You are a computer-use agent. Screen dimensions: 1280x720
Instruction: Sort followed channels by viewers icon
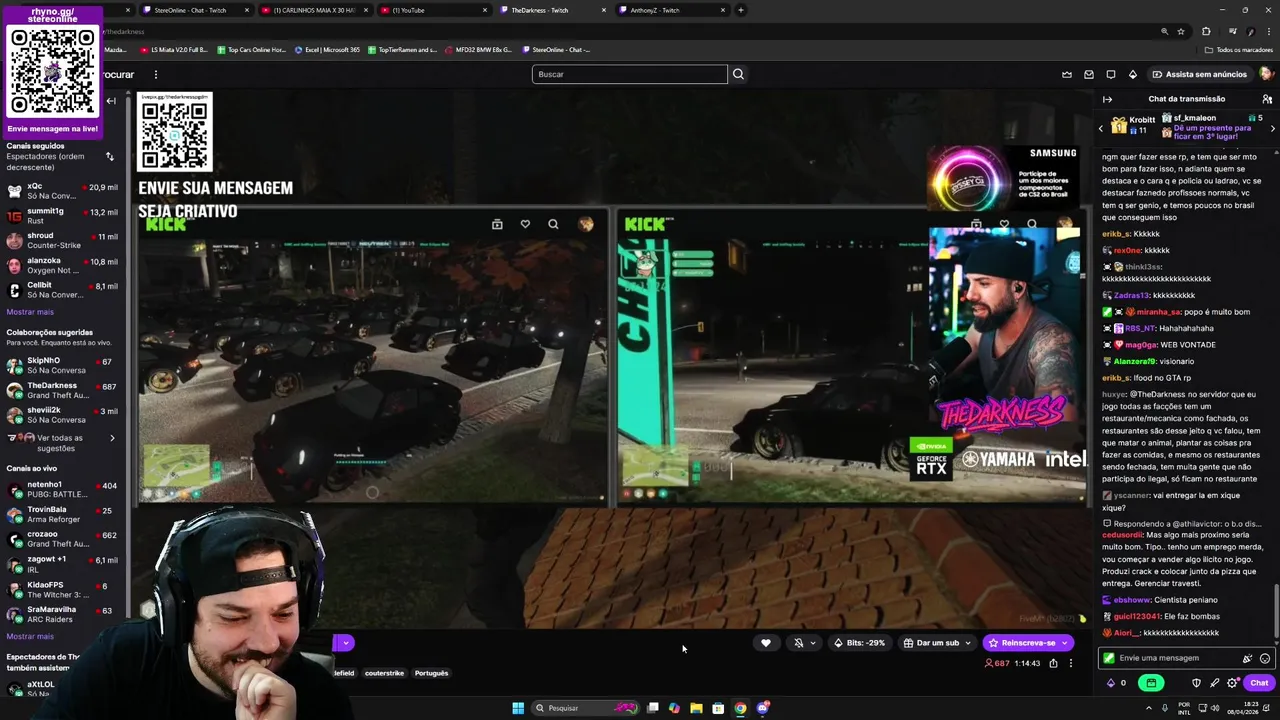pyautogui.click(x=110, y=157)
